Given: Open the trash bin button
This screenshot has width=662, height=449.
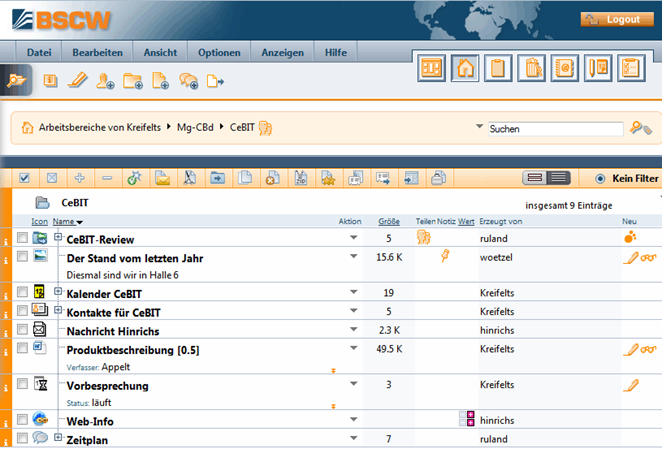Looking at the screenshot, I should point(532,68).
